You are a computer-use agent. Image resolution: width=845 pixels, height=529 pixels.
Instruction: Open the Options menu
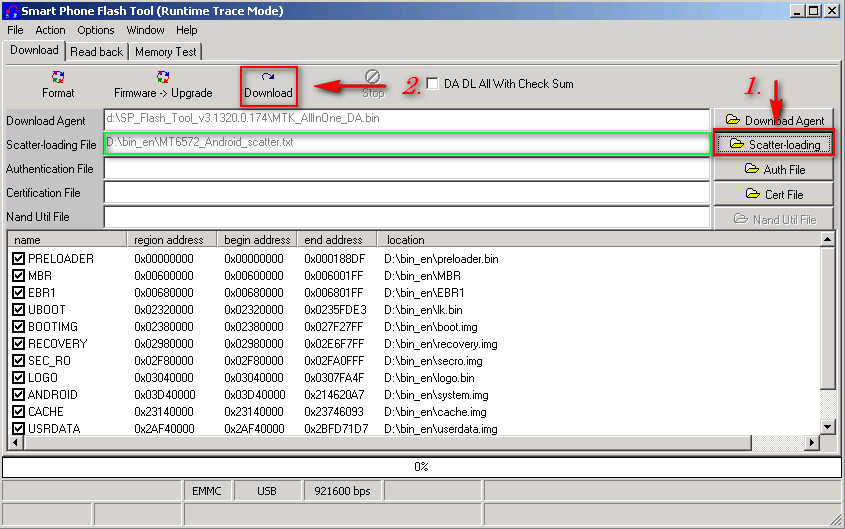[95, 30]
